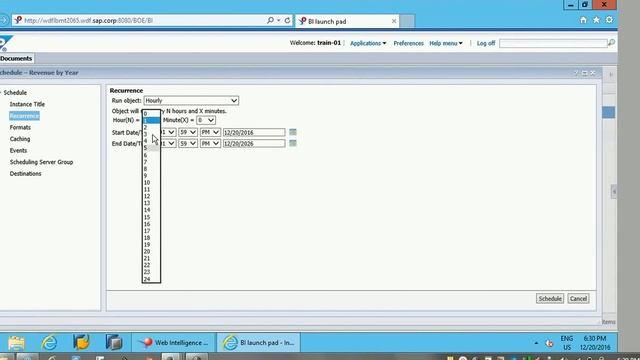Open the Run object Hourly dropdown
This screenshot has height=360, width=640.
(x=191, y=100)
